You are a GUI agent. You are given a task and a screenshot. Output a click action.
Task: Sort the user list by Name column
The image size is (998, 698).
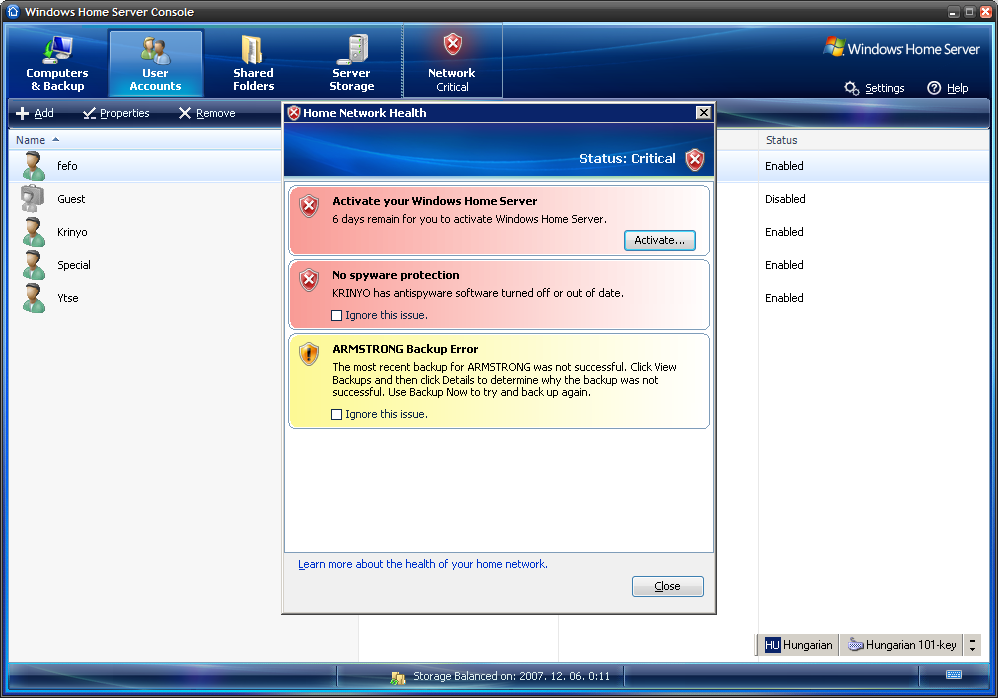tap(31, 140)
